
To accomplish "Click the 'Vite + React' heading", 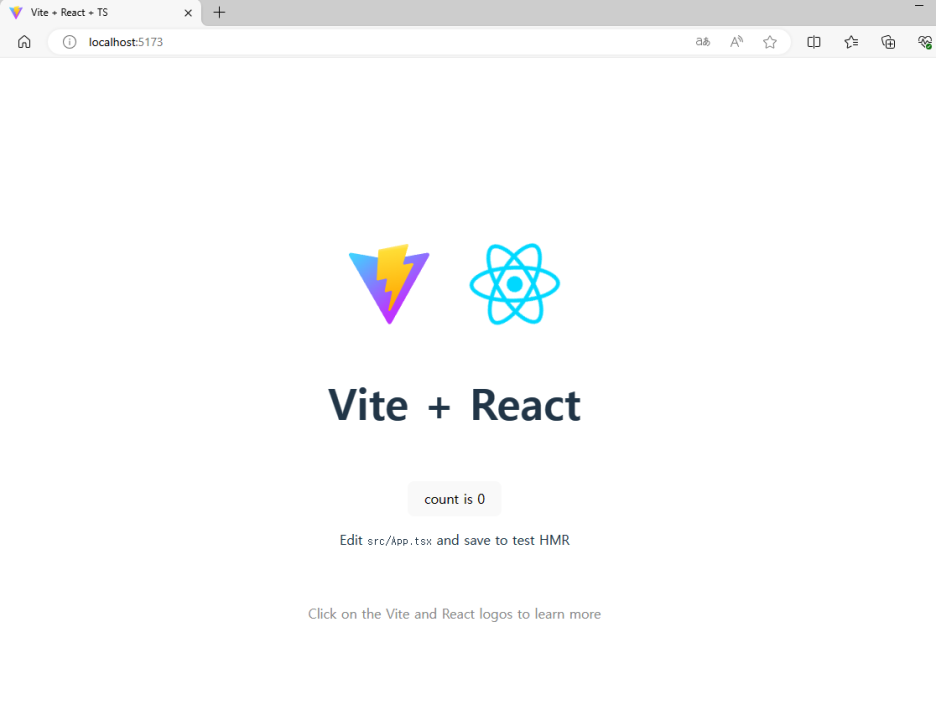I will tap(454, 405).
